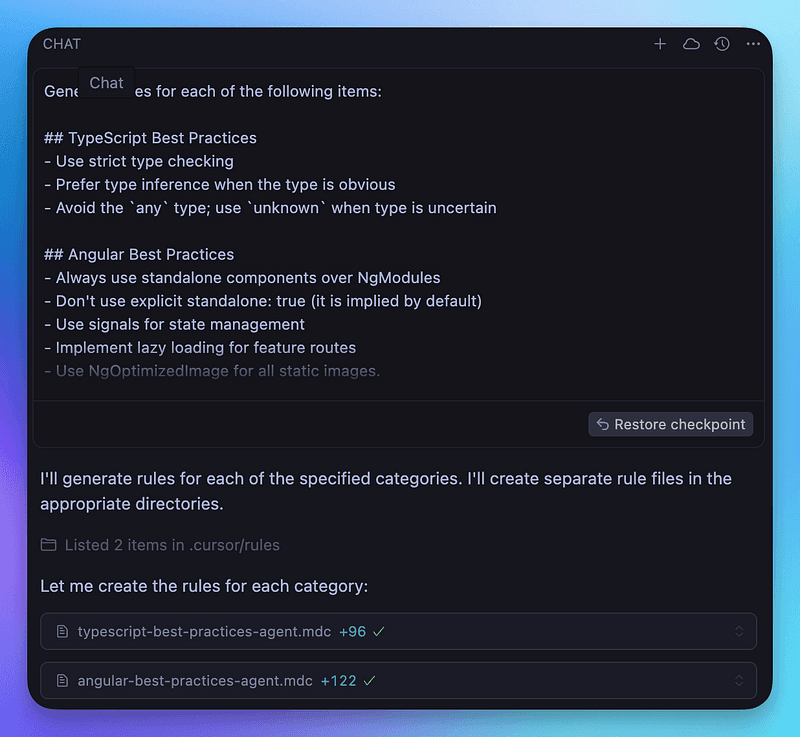Screen dimensions: 800x737
Task: Open the typescript-best-practices-agent.mdc file link
Action: 204,632
